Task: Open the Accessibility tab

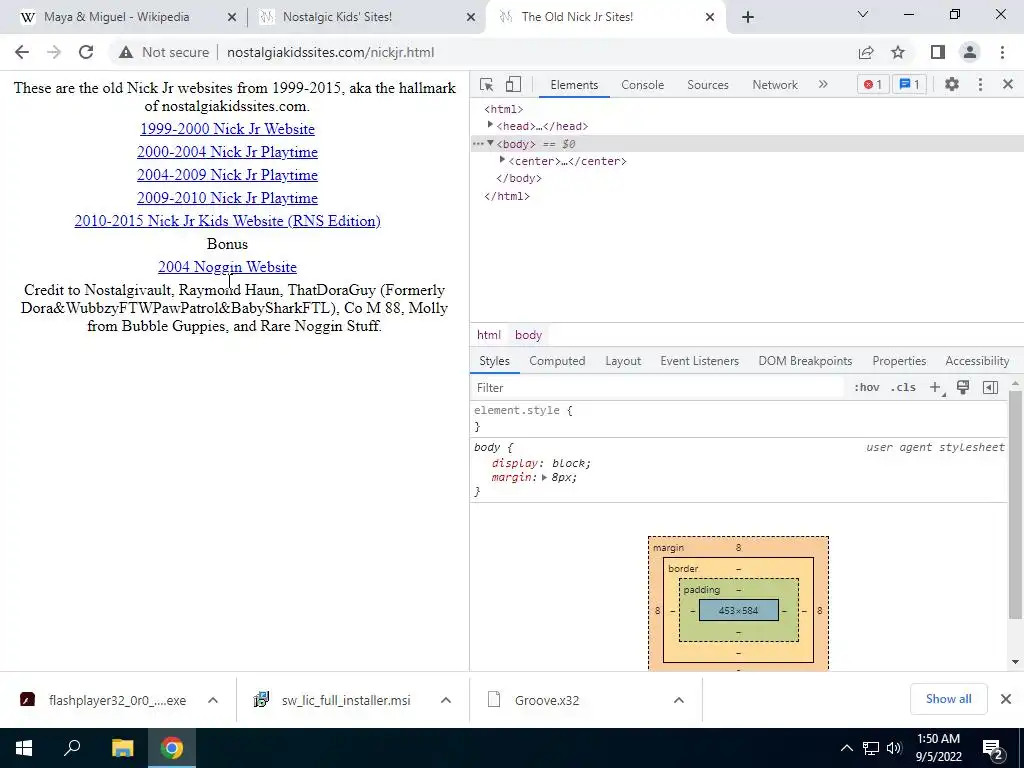Action: (x=977, y=360)
